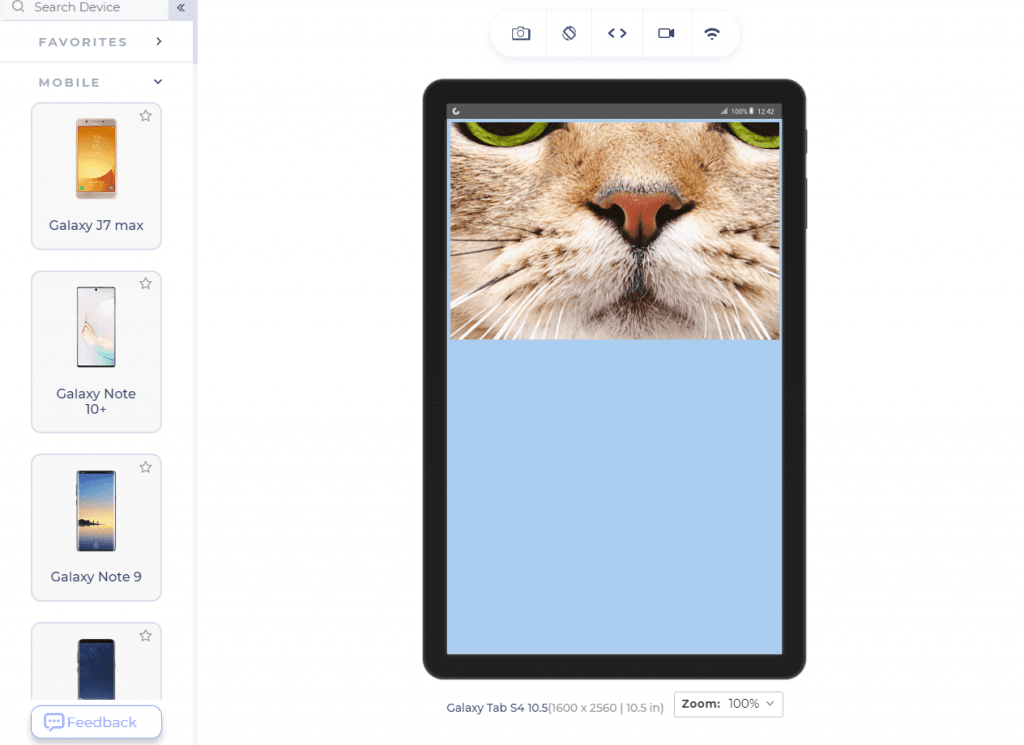Viewport: 1024px width, 745px height.
Task: Collapse the MOBILE section
Action: coord(157,81)
